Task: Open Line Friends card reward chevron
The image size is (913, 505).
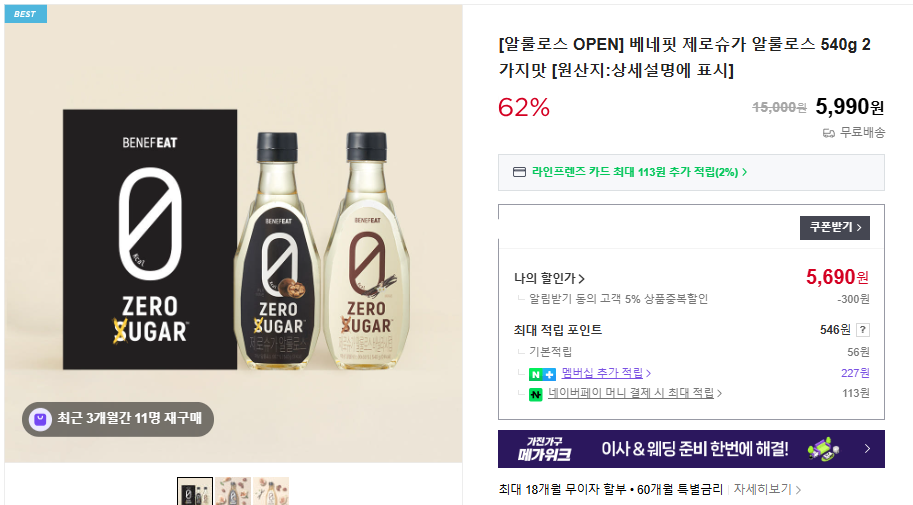Action: click(744, 172)
